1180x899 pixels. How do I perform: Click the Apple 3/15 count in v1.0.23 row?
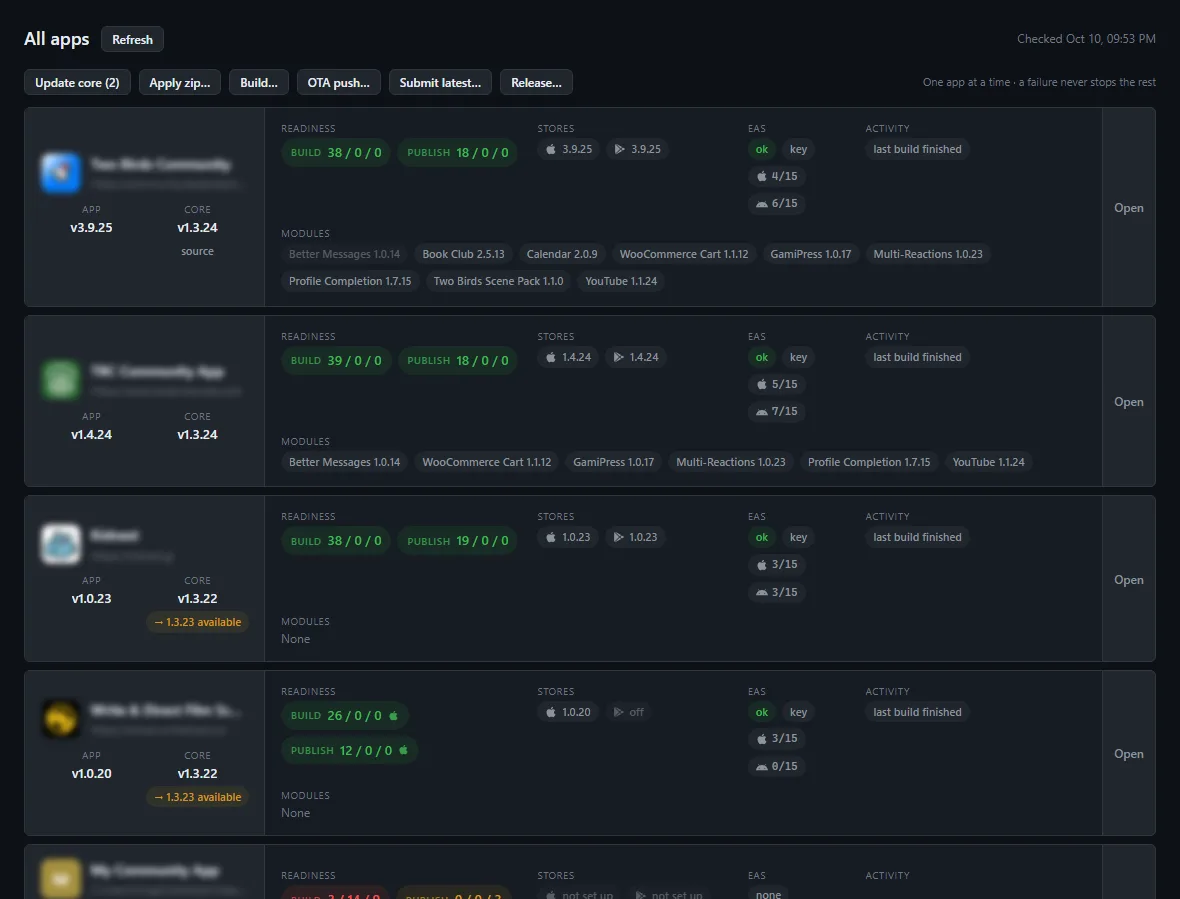[x=777, y=564]
